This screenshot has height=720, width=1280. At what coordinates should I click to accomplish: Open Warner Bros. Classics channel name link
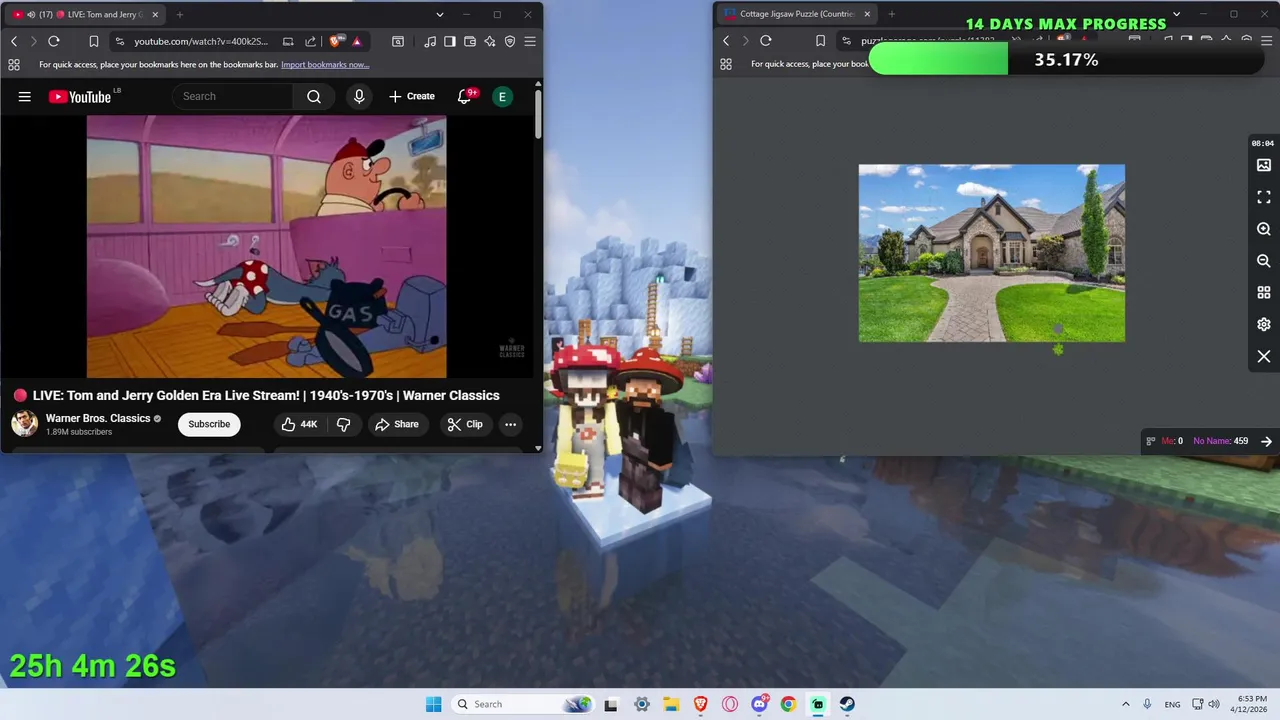pos(98,418)
